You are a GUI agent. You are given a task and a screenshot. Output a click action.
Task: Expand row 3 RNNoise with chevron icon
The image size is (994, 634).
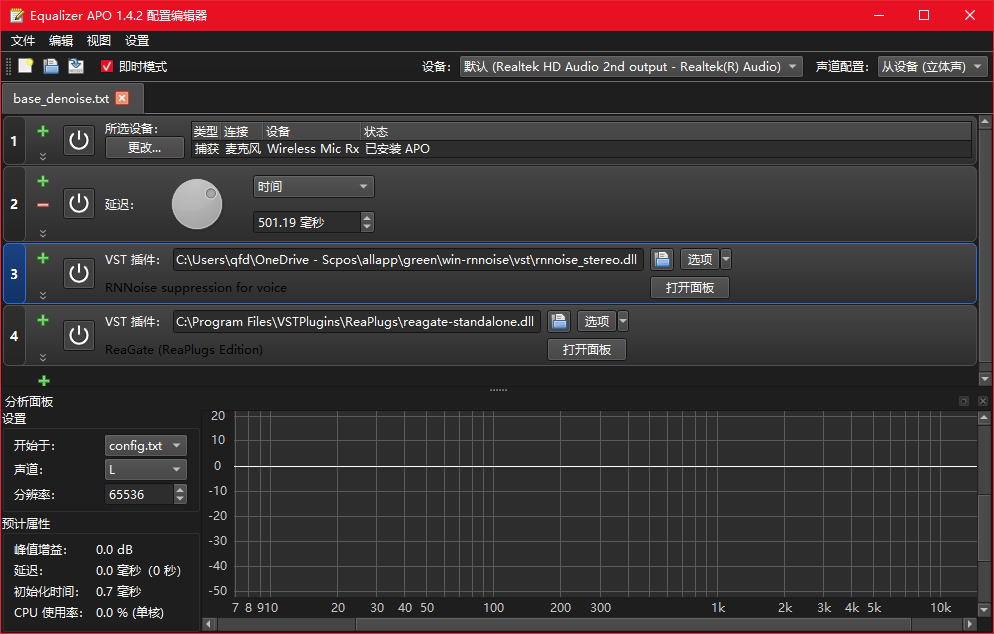[x=43, y=295]
